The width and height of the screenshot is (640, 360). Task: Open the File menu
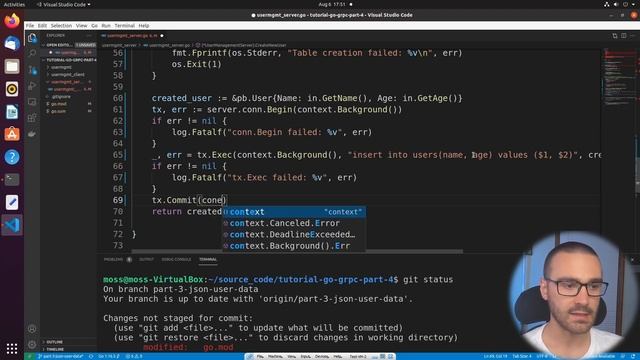(x=30, y=25)
